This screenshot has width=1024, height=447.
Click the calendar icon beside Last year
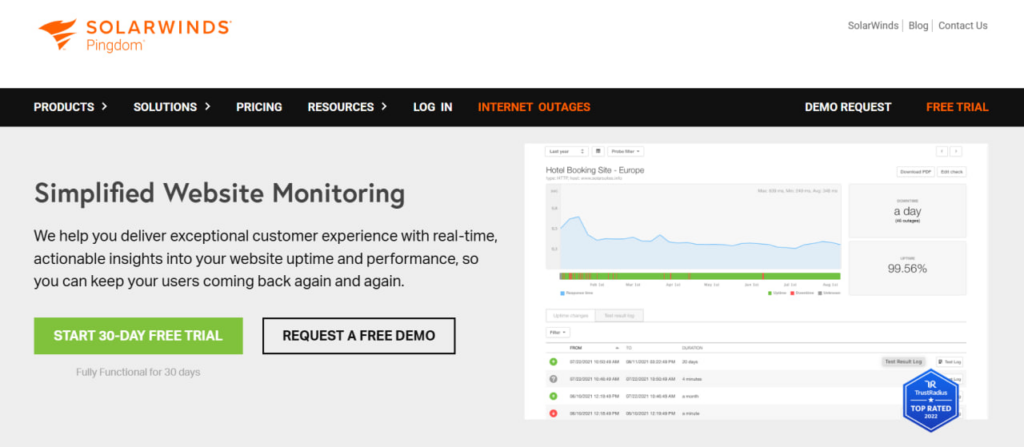[x=598, y=151]
